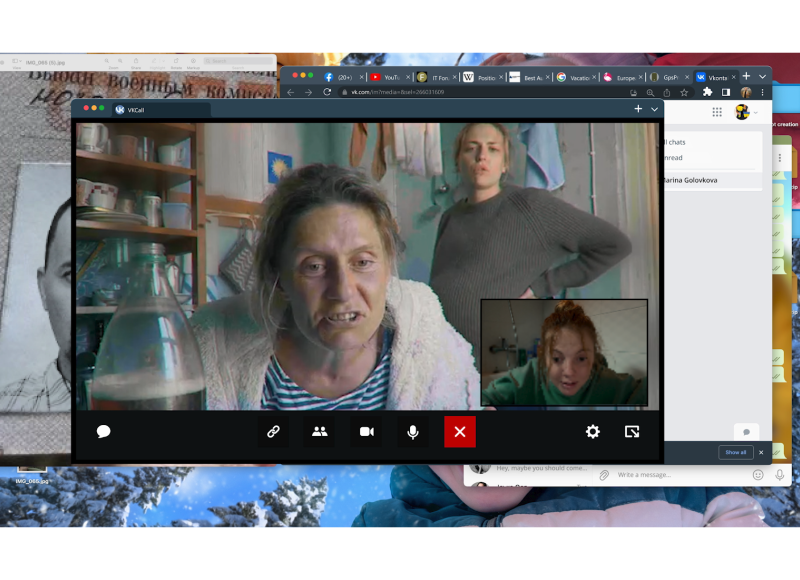Viewport: 800px width, 580px height.
Task: Open the Chrome profile avatar
Action: click(x=745, y=92)
